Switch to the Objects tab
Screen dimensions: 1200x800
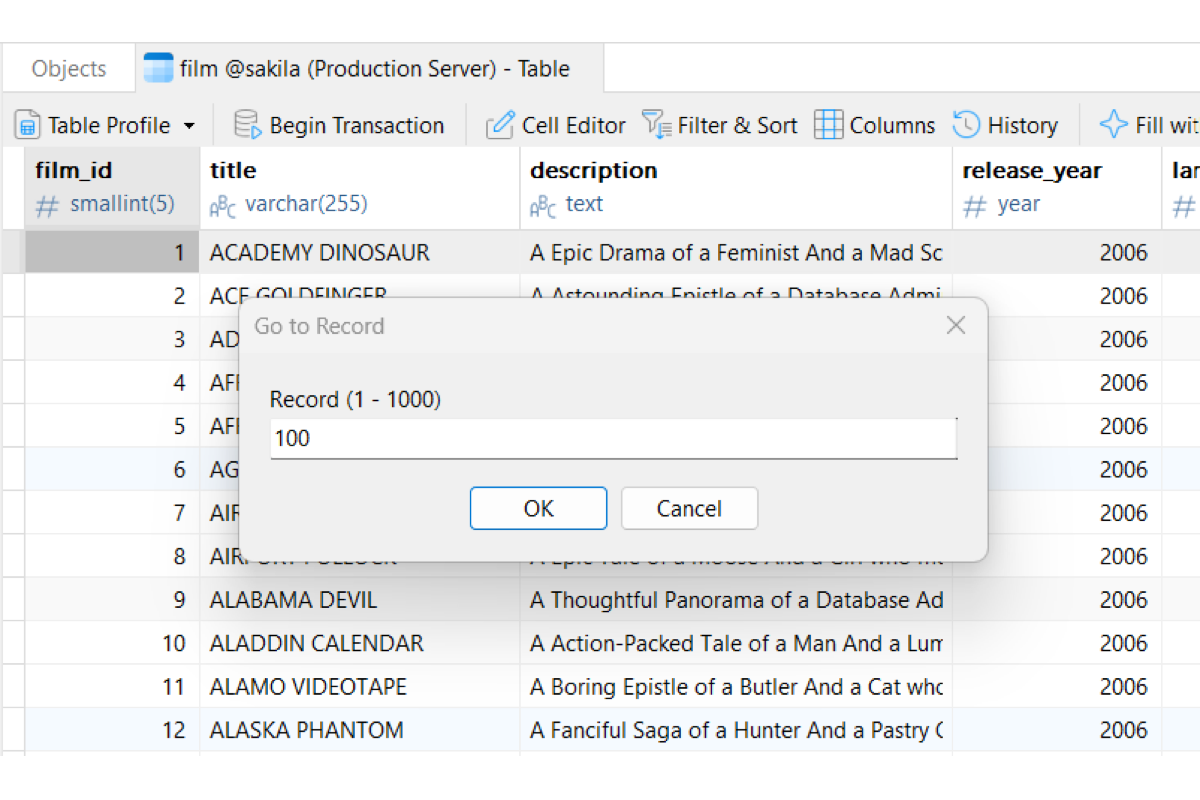pyautogui.click(x=68, y=69)
